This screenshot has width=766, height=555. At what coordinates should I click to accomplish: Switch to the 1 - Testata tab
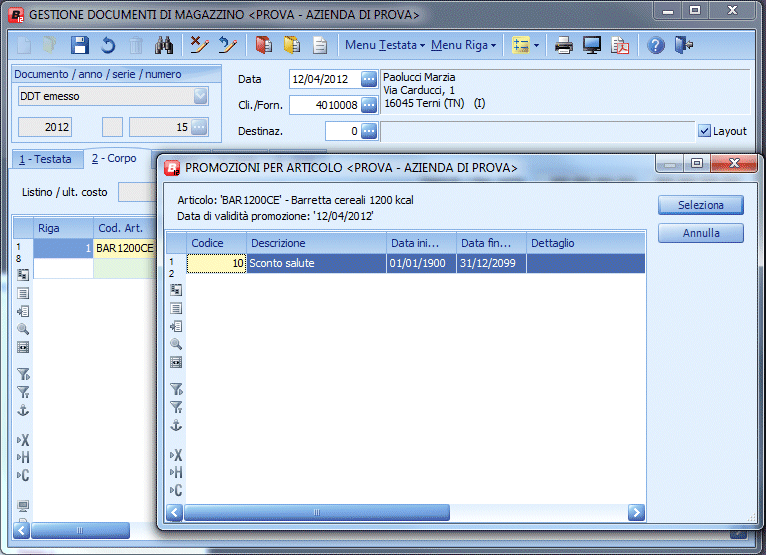click(46, 159)
